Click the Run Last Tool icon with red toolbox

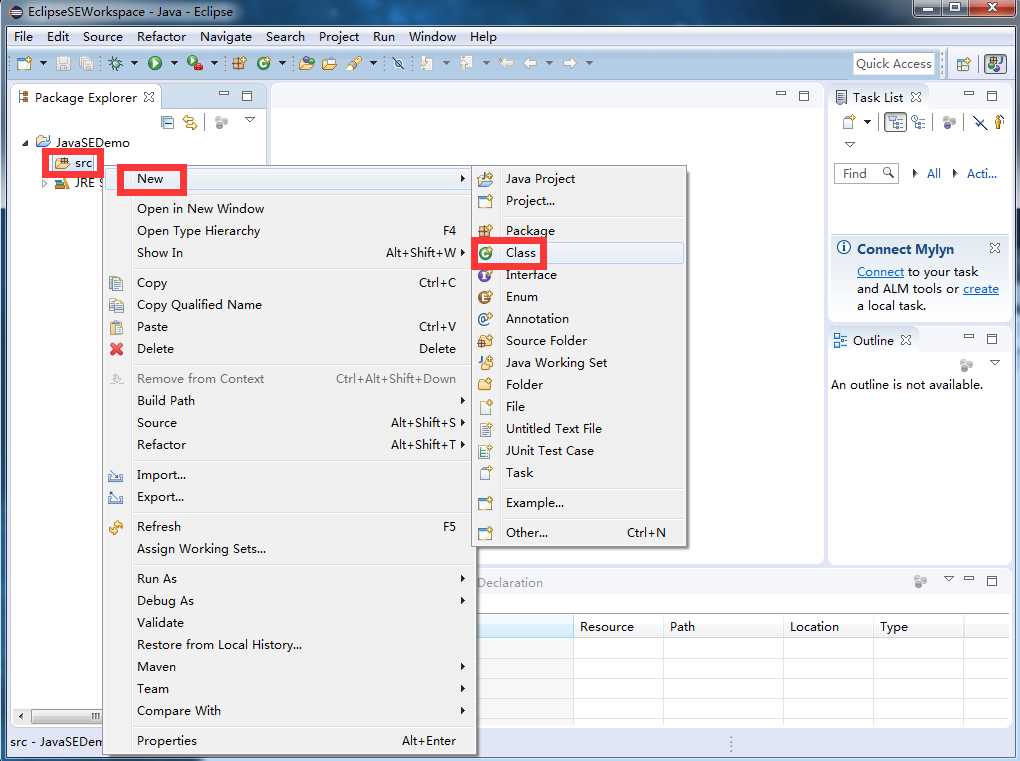click(195, 63)
